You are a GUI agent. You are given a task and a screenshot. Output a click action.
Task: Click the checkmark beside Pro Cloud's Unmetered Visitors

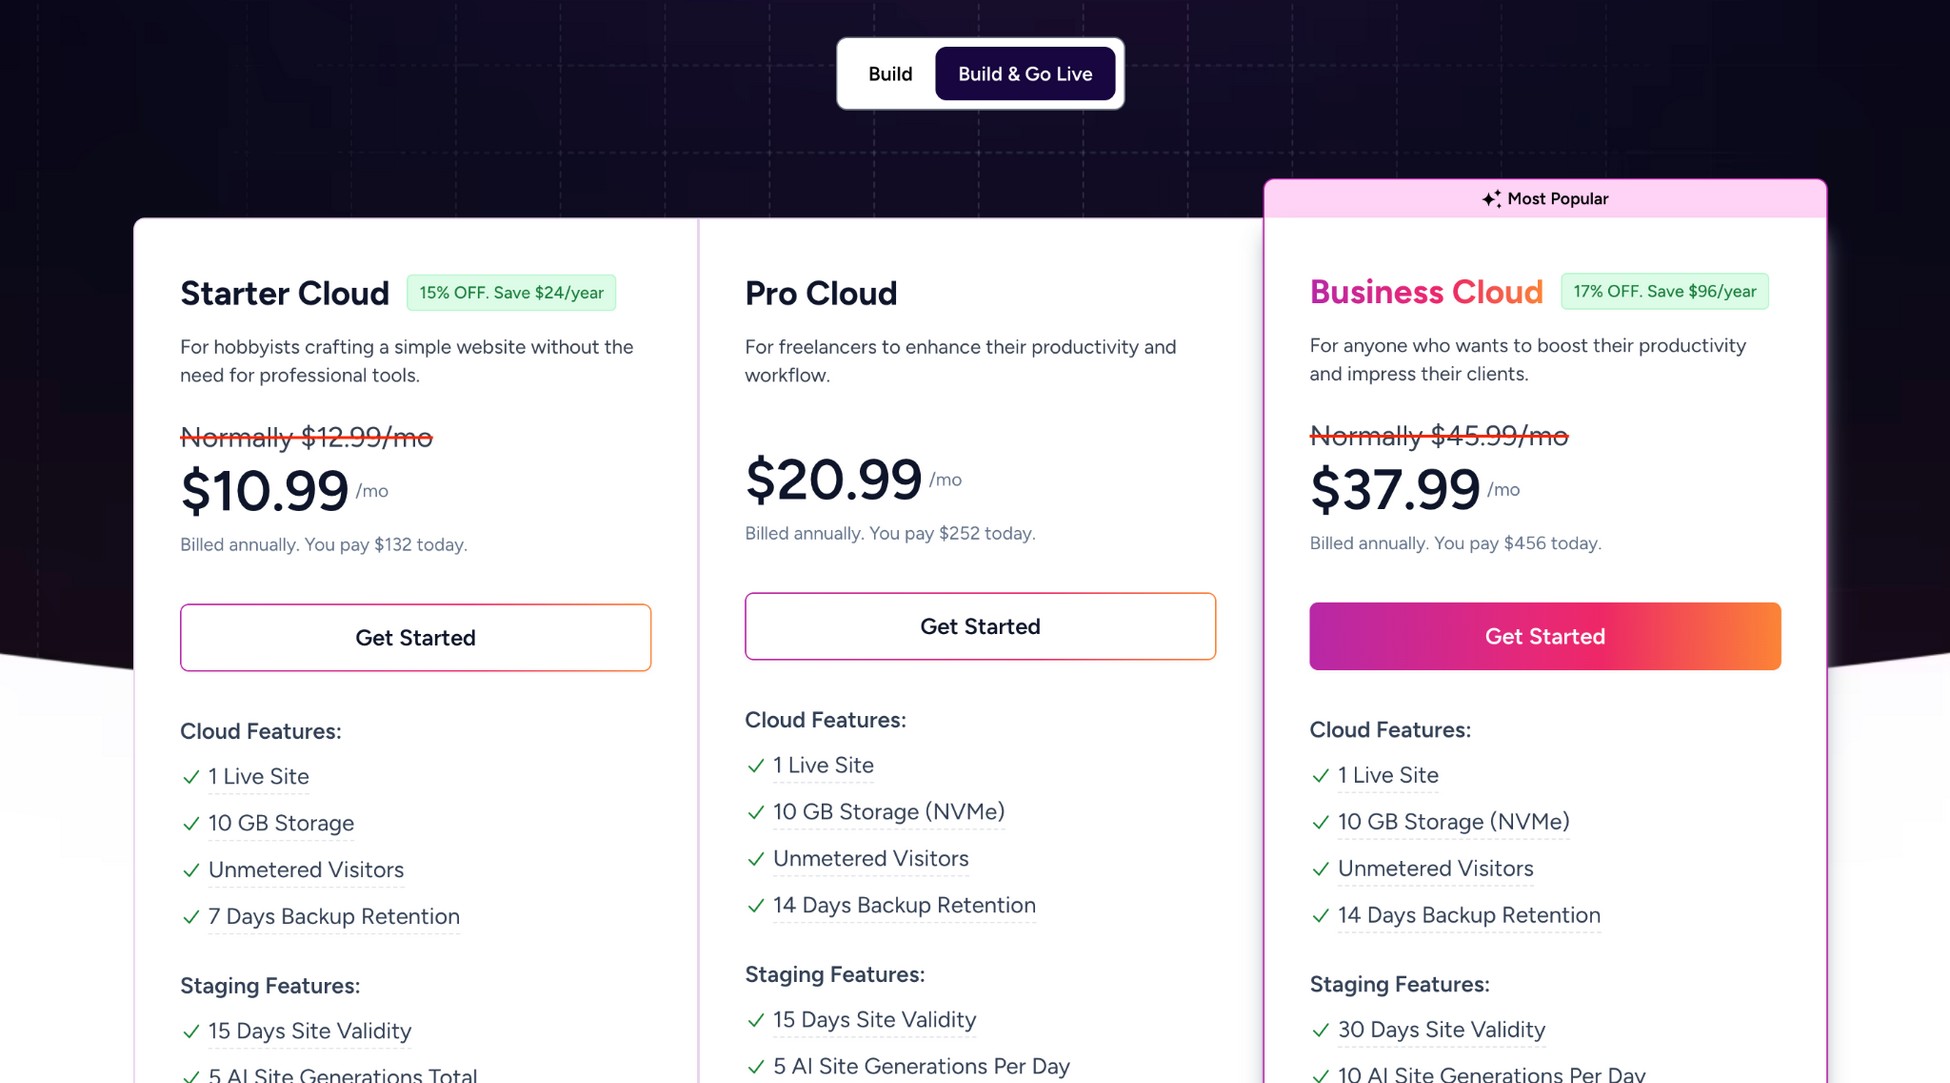pos(754,859)
